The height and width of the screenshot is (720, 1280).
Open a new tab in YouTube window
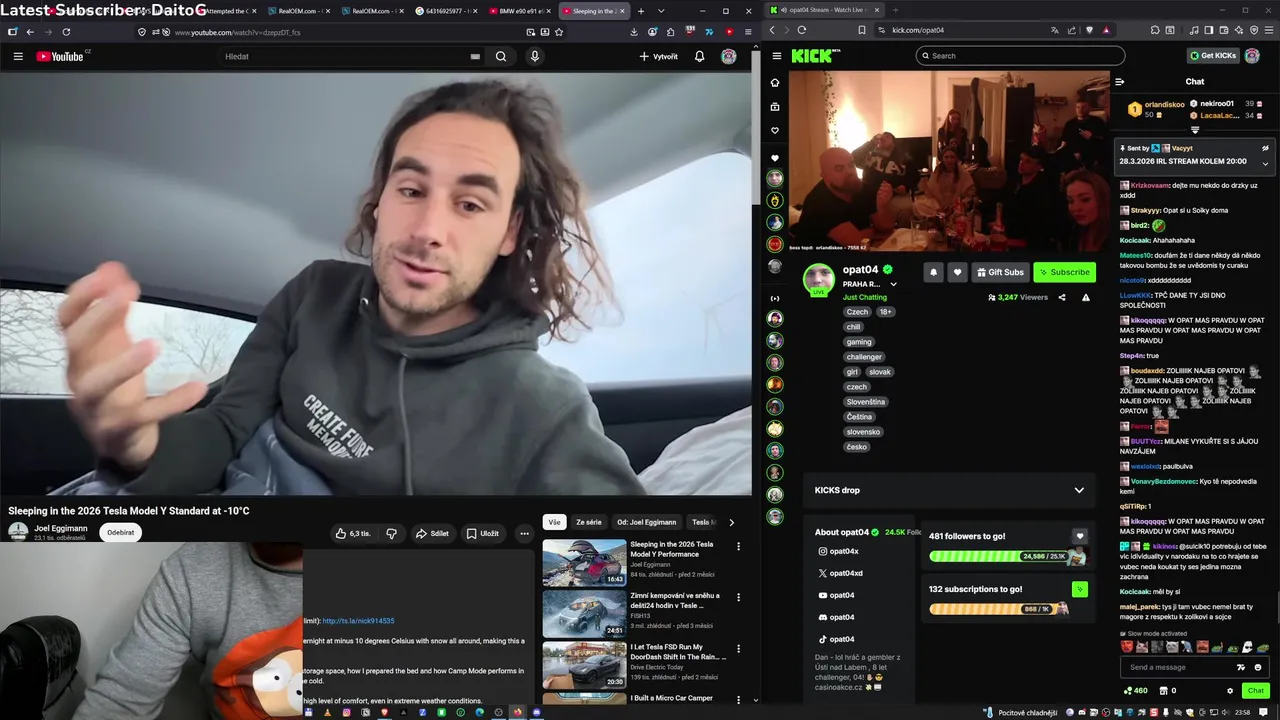[641, 11]
